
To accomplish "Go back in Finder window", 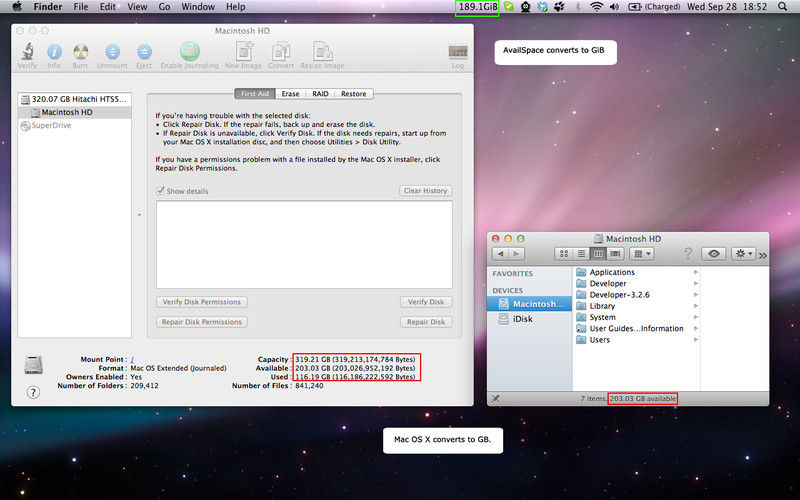I will click(501, 254).
